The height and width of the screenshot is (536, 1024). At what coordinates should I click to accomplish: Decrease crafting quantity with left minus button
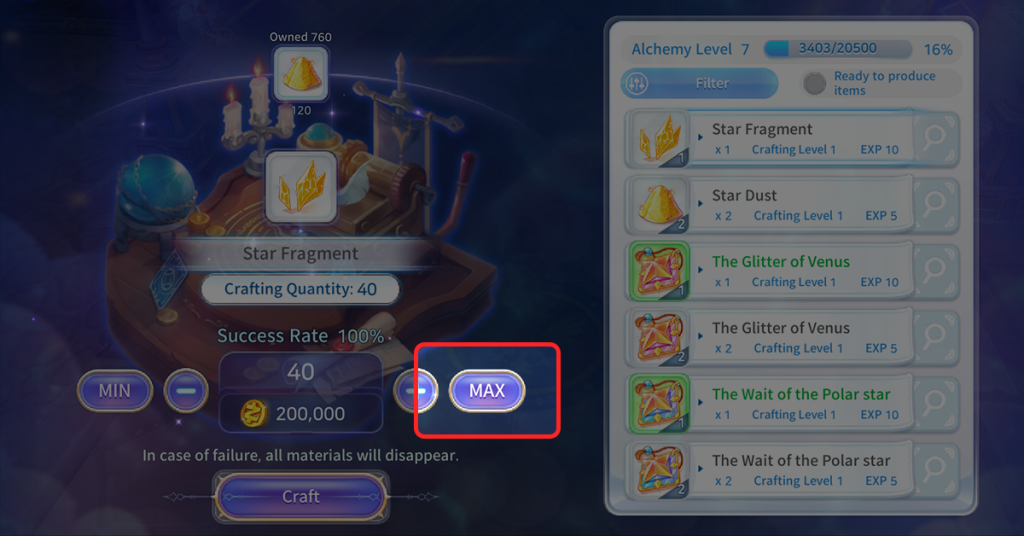coord(186,390)
